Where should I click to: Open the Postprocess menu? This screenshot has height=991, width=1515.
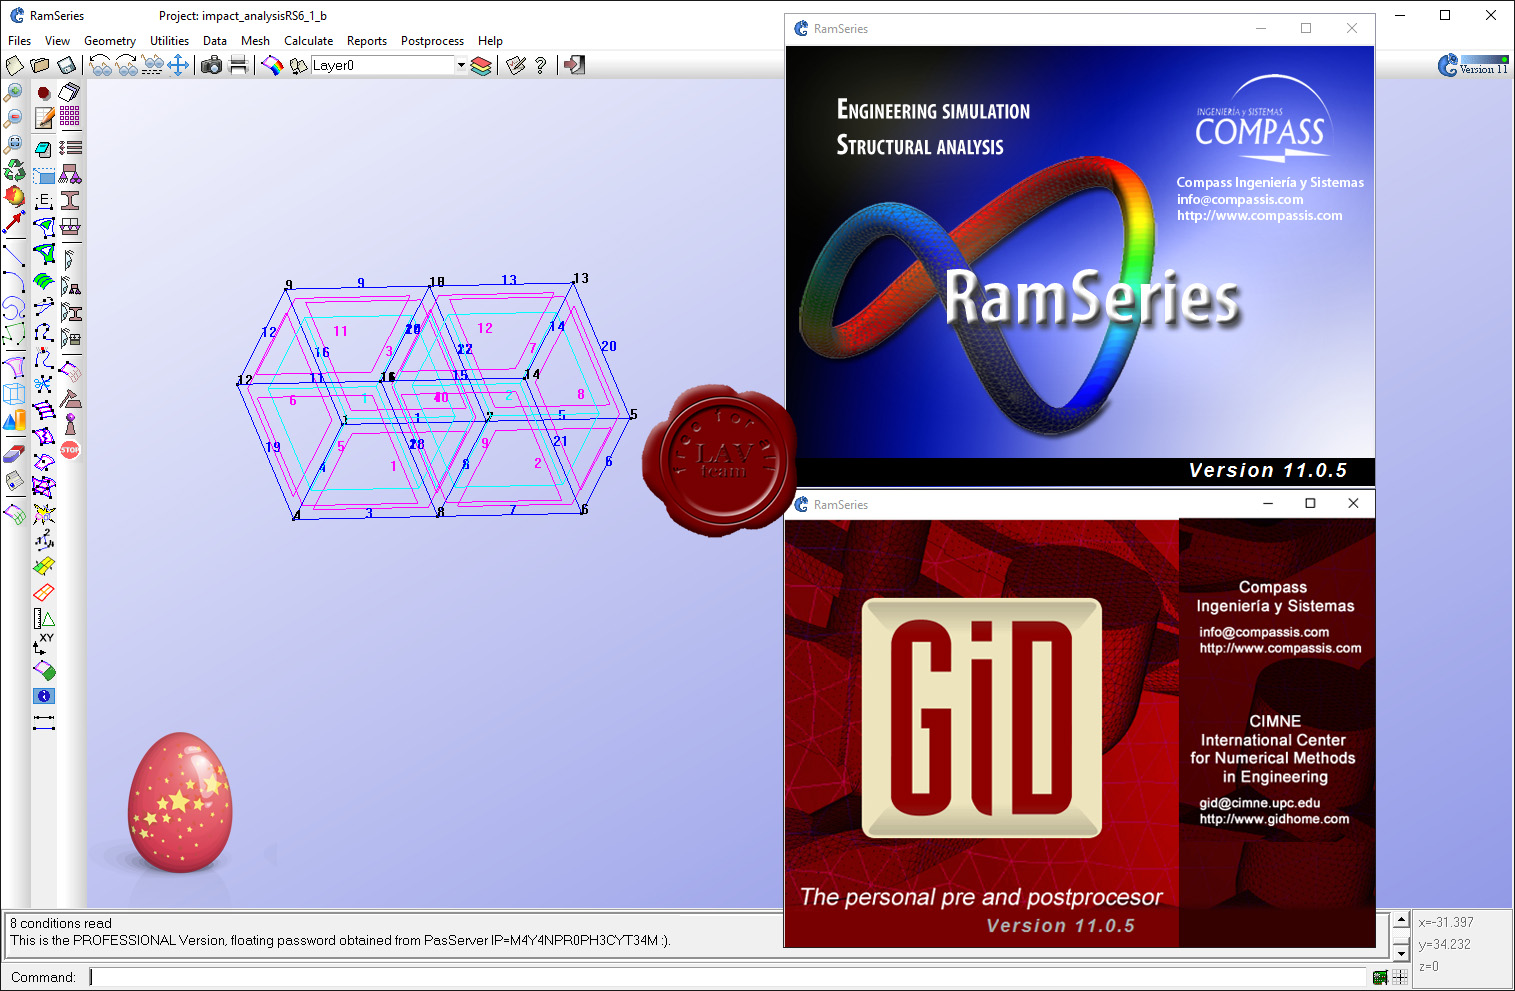point(432,41)
